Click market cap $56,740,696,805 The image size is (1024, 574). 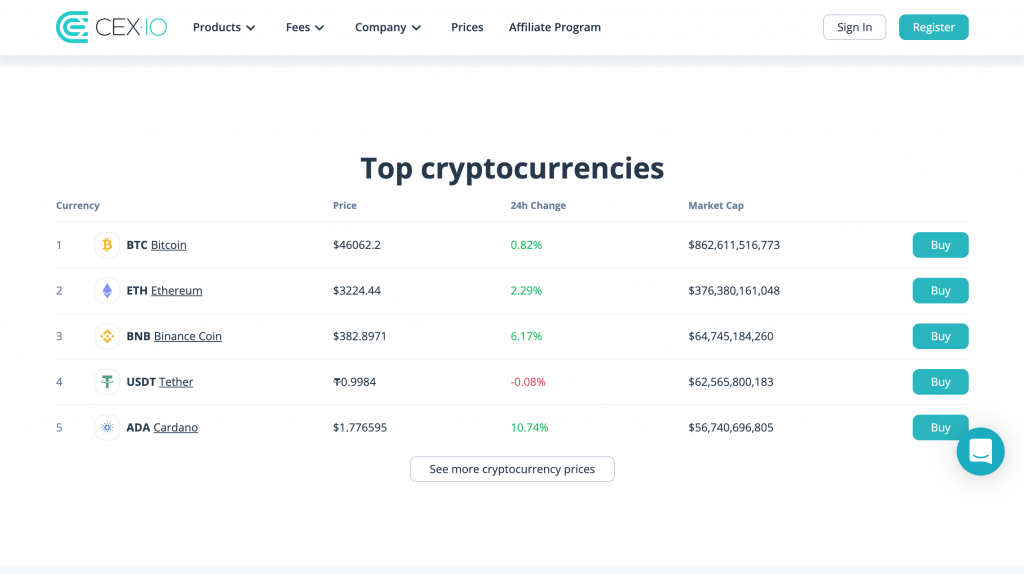click(x=731, y=428)
